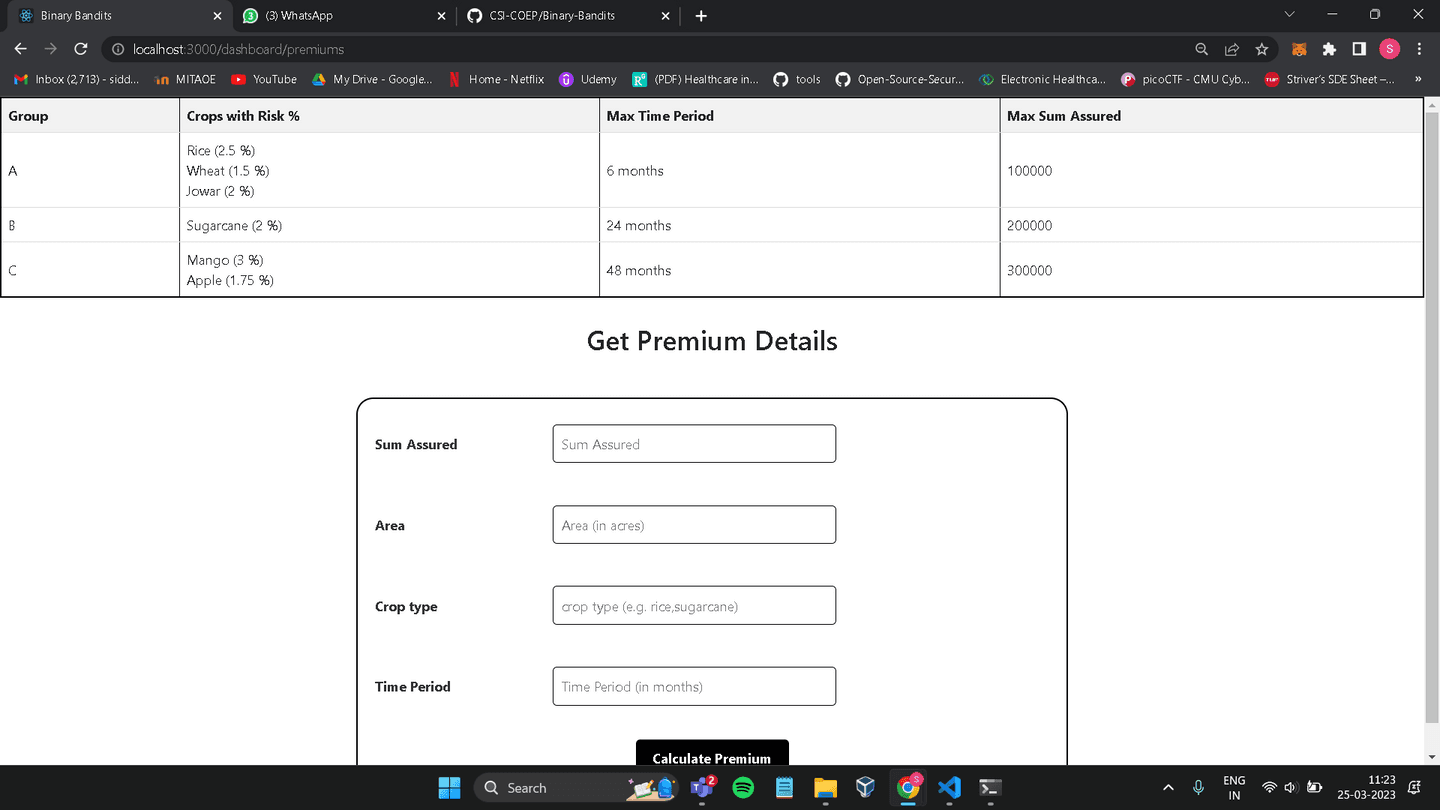This screenshot has width=1440, height=810.
Task: Focus the Crop type input field
Action: (x=694, y=606)
